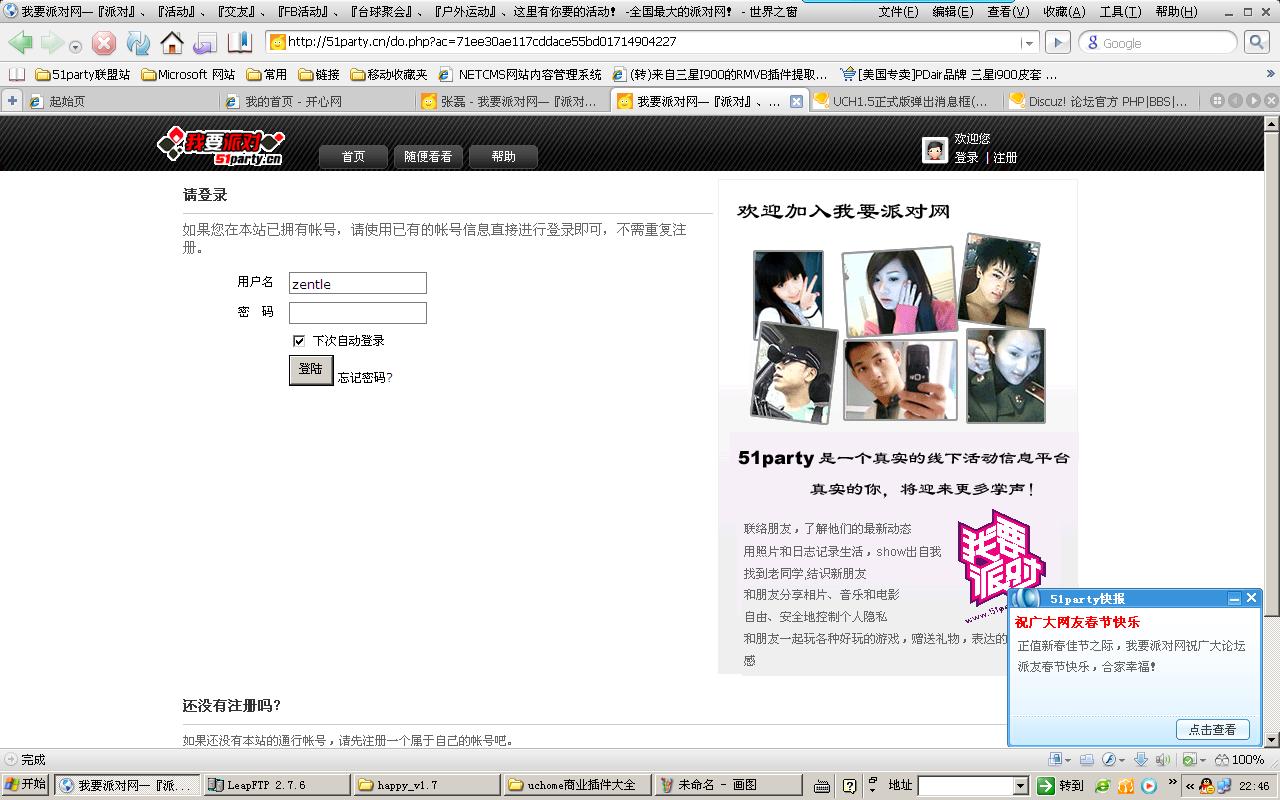This screenshot has width=1280, height=800.
Task: Go back with the green back arrow
Action: [21, 43]
